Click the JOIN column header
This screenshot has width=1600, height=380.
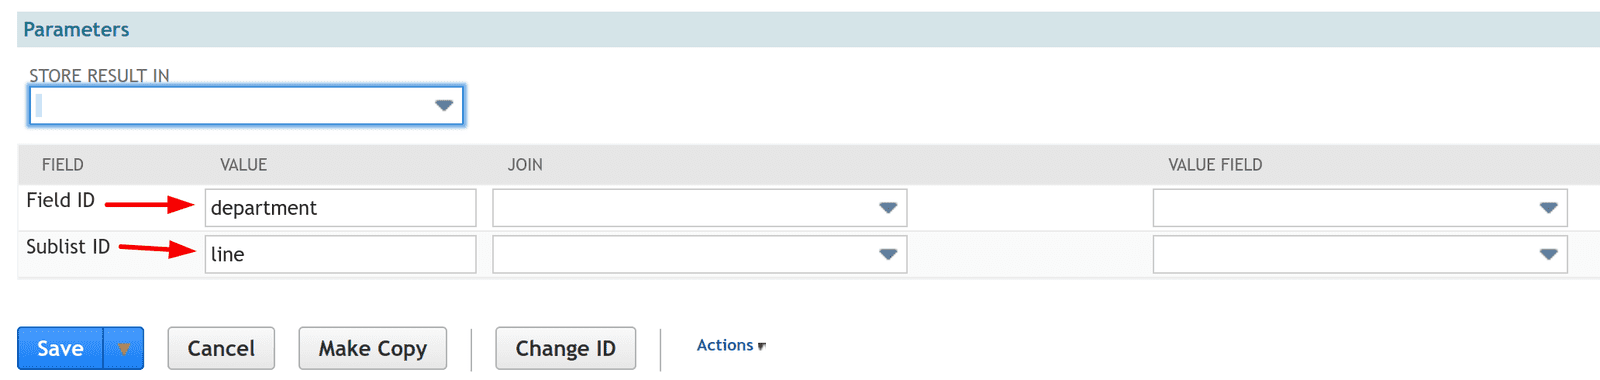[x=525, y=165]
